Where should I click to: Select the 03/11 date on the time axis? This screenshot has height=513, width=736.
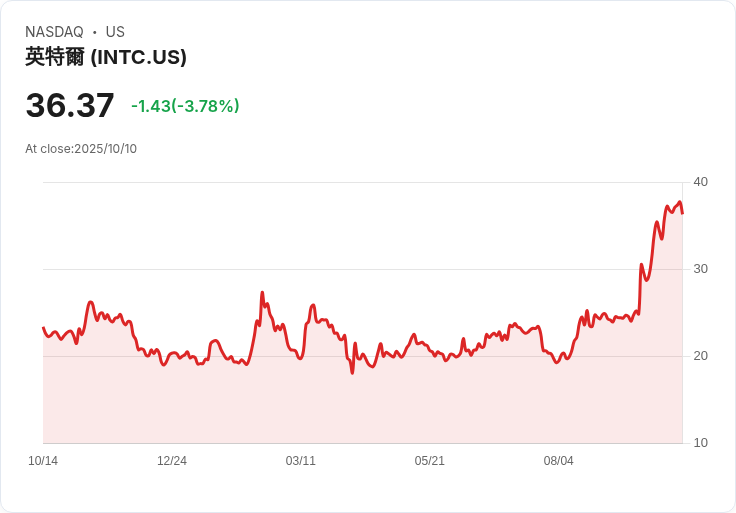click(x=301, y=461)
